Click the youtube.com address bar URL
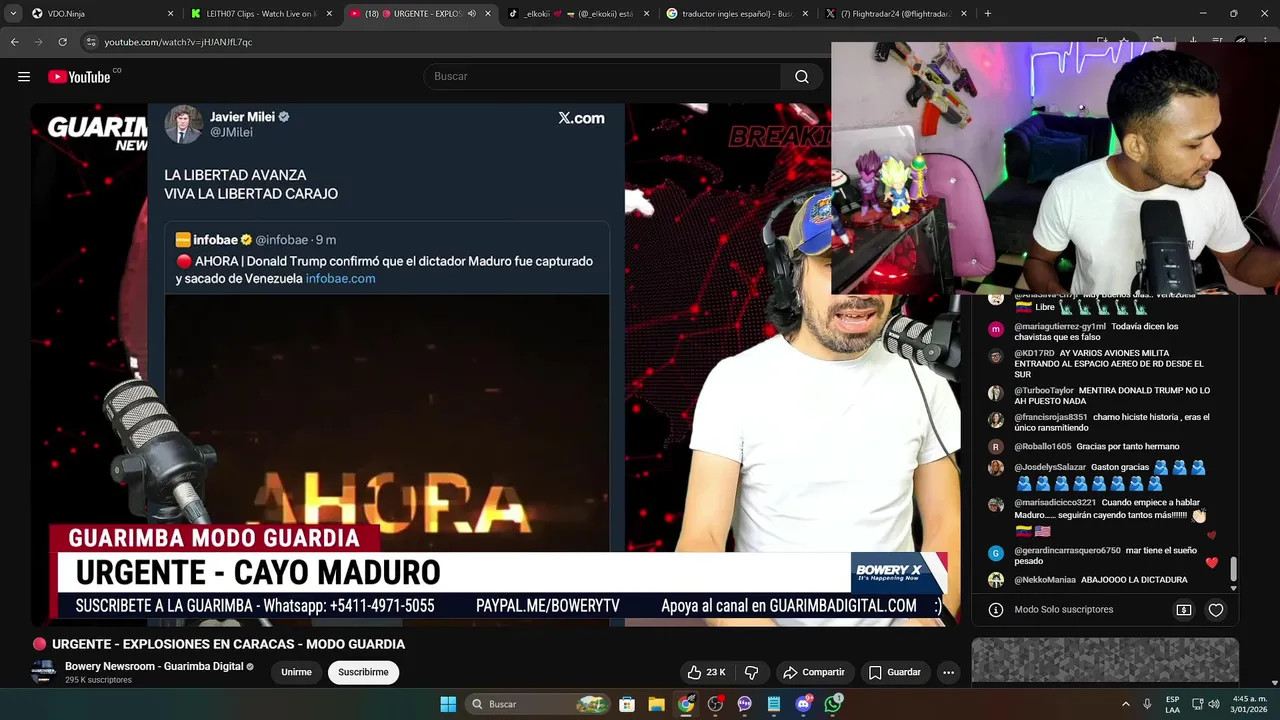1280x720 pixels. tap(178, 42)
